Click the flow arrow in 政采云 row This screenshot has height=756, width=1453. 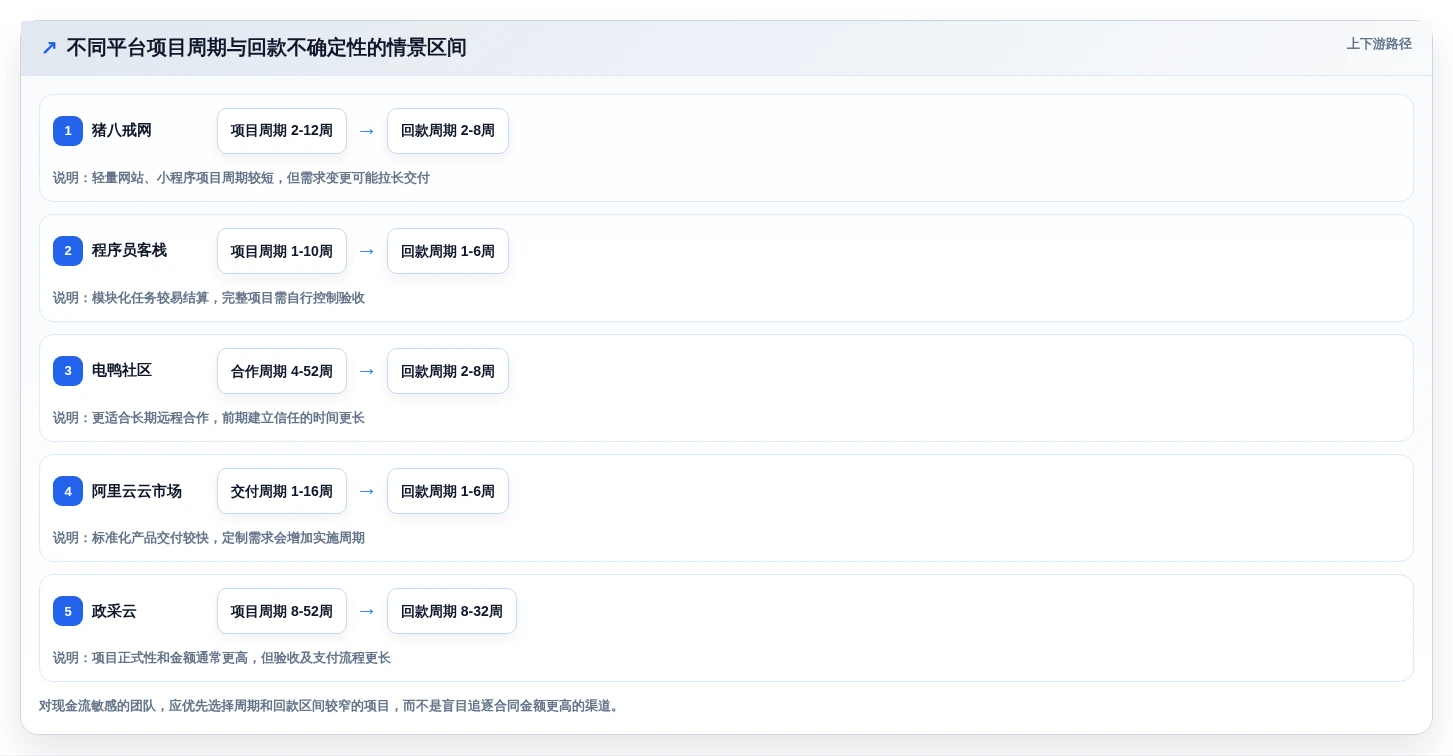(367, 611)
